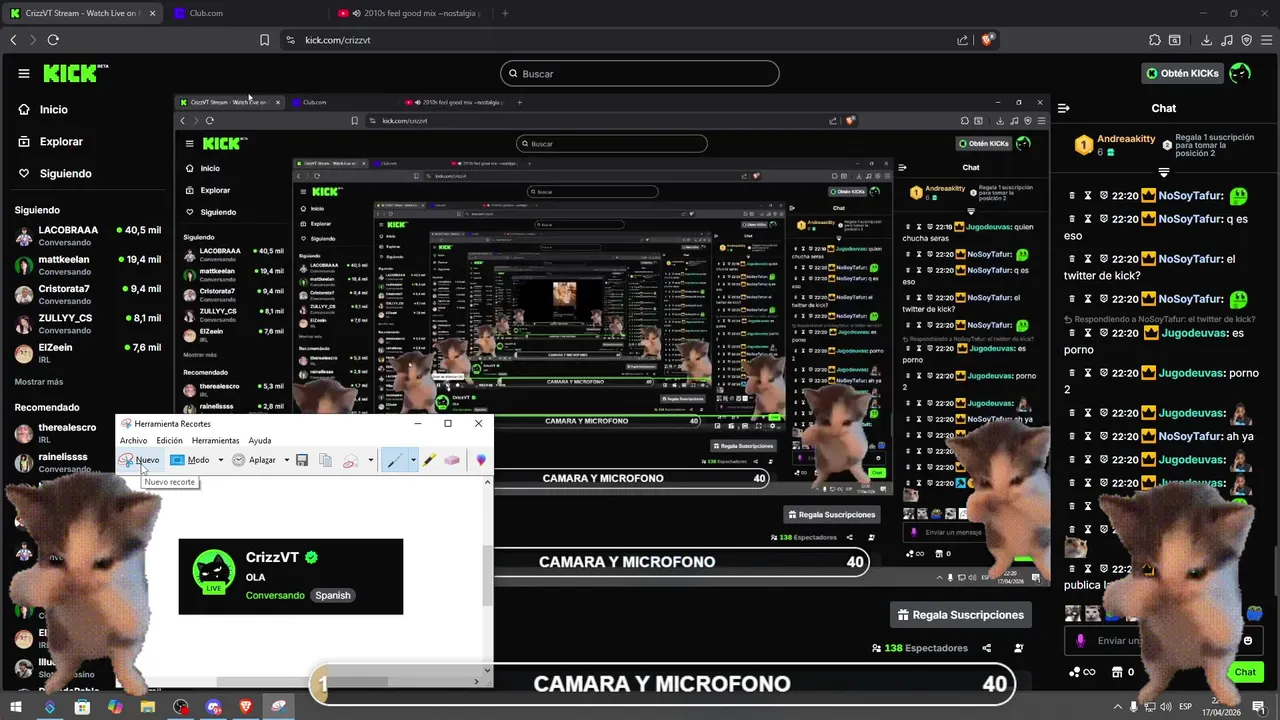
Task: Click the Modo rectangle icon in Snipping Tool
Action: point(177,460)
